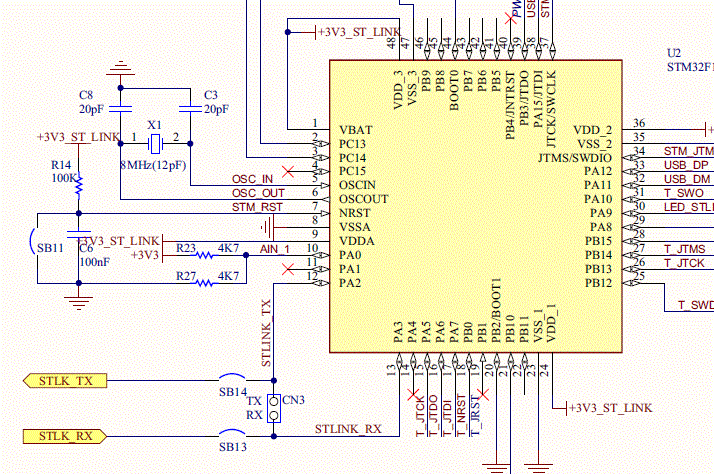Click ground symbol above C8
This screenshot has width=714, height=474.
coord(121,68)
